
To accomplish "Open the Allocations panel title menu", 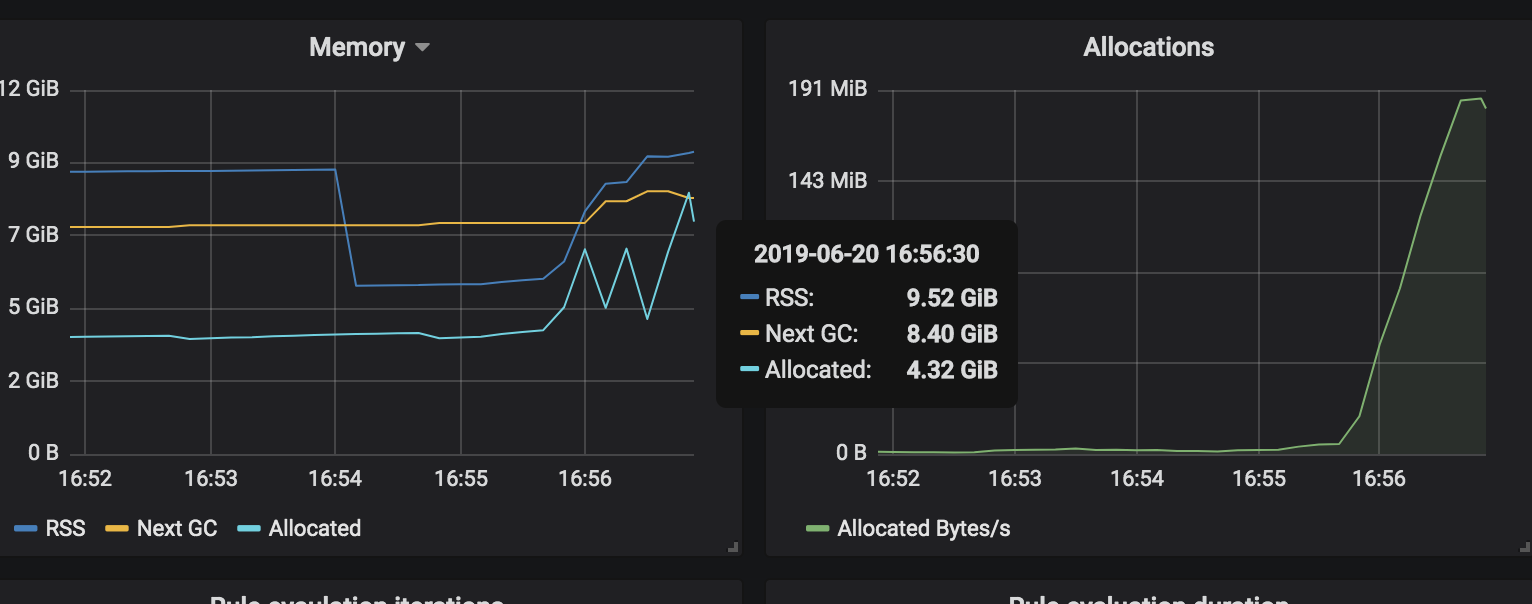I will point(1148,46).
